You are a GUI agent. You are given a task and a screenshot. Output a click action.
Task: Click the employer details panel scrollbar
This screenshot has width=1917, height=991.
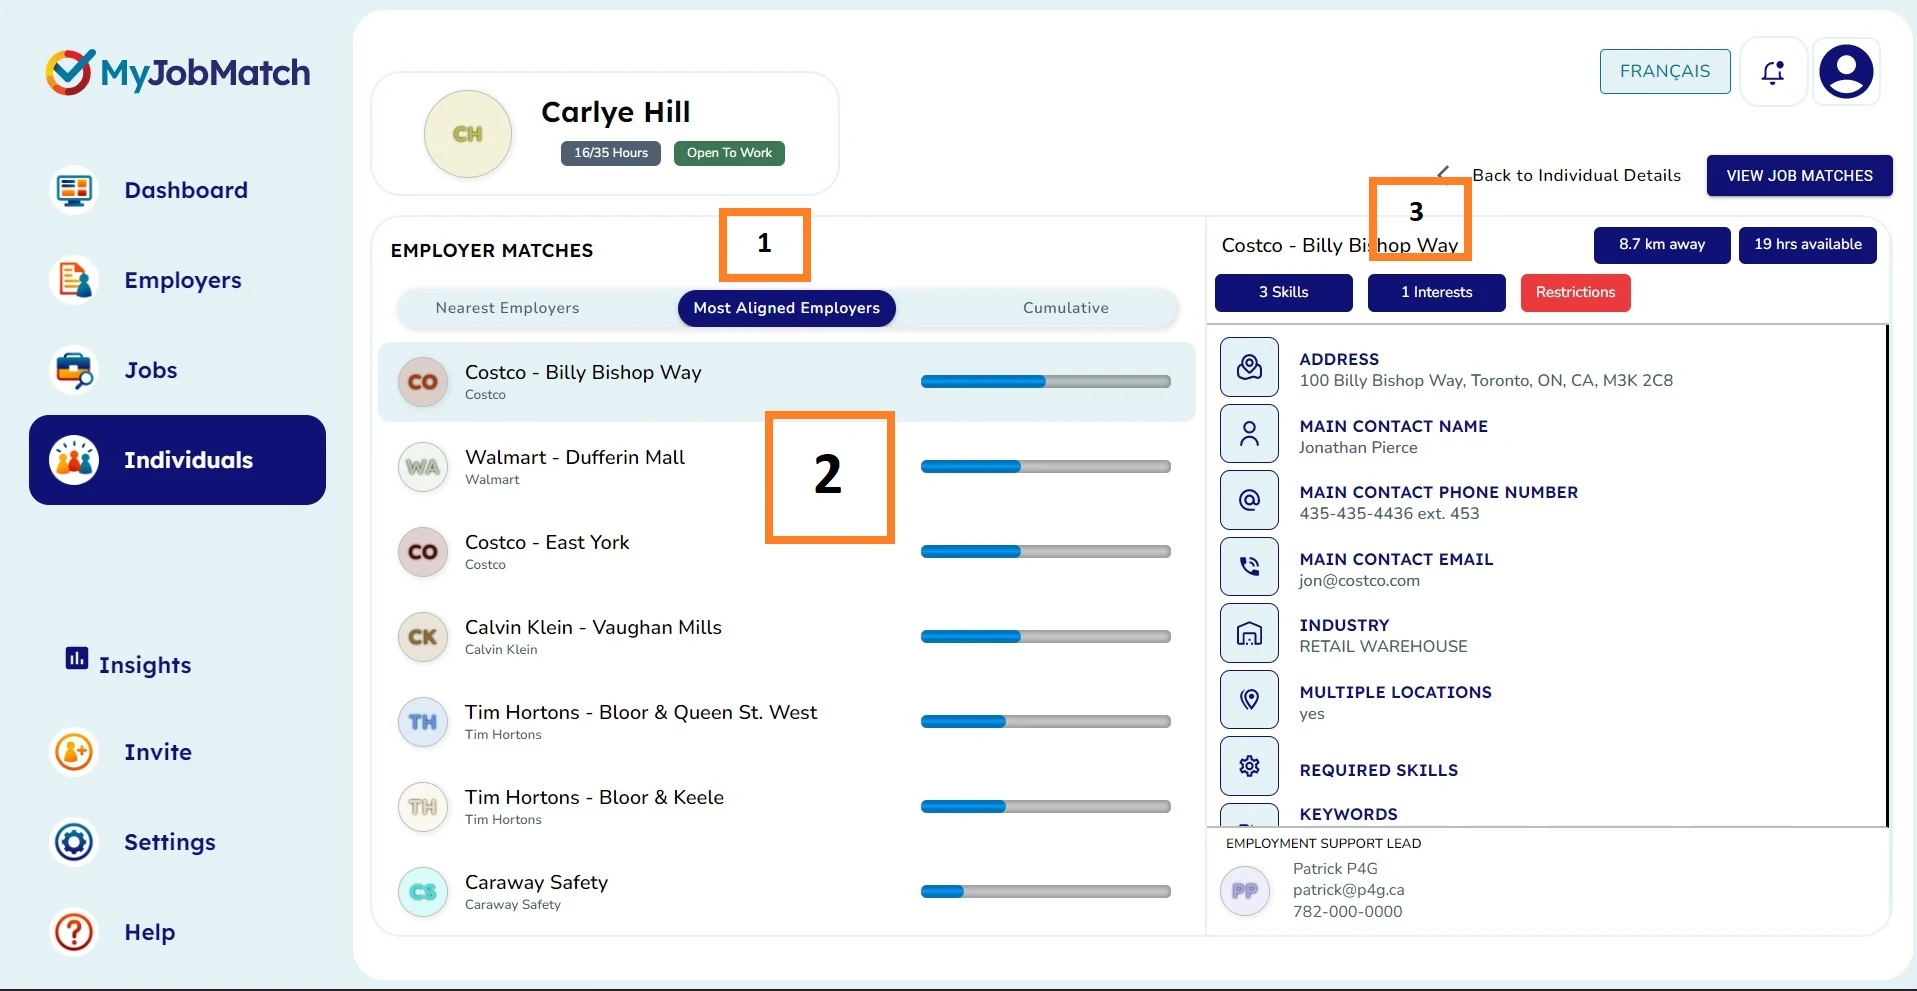[x=1887, y=576]
